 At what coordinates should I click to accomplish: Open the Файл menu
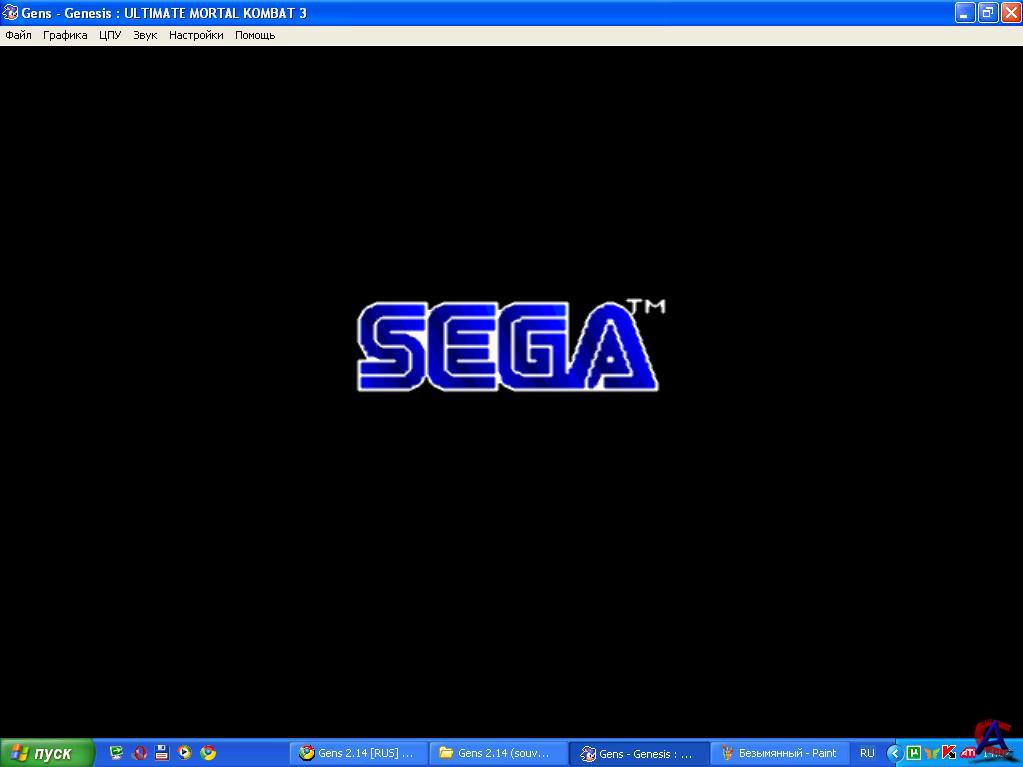click(18, 35)
